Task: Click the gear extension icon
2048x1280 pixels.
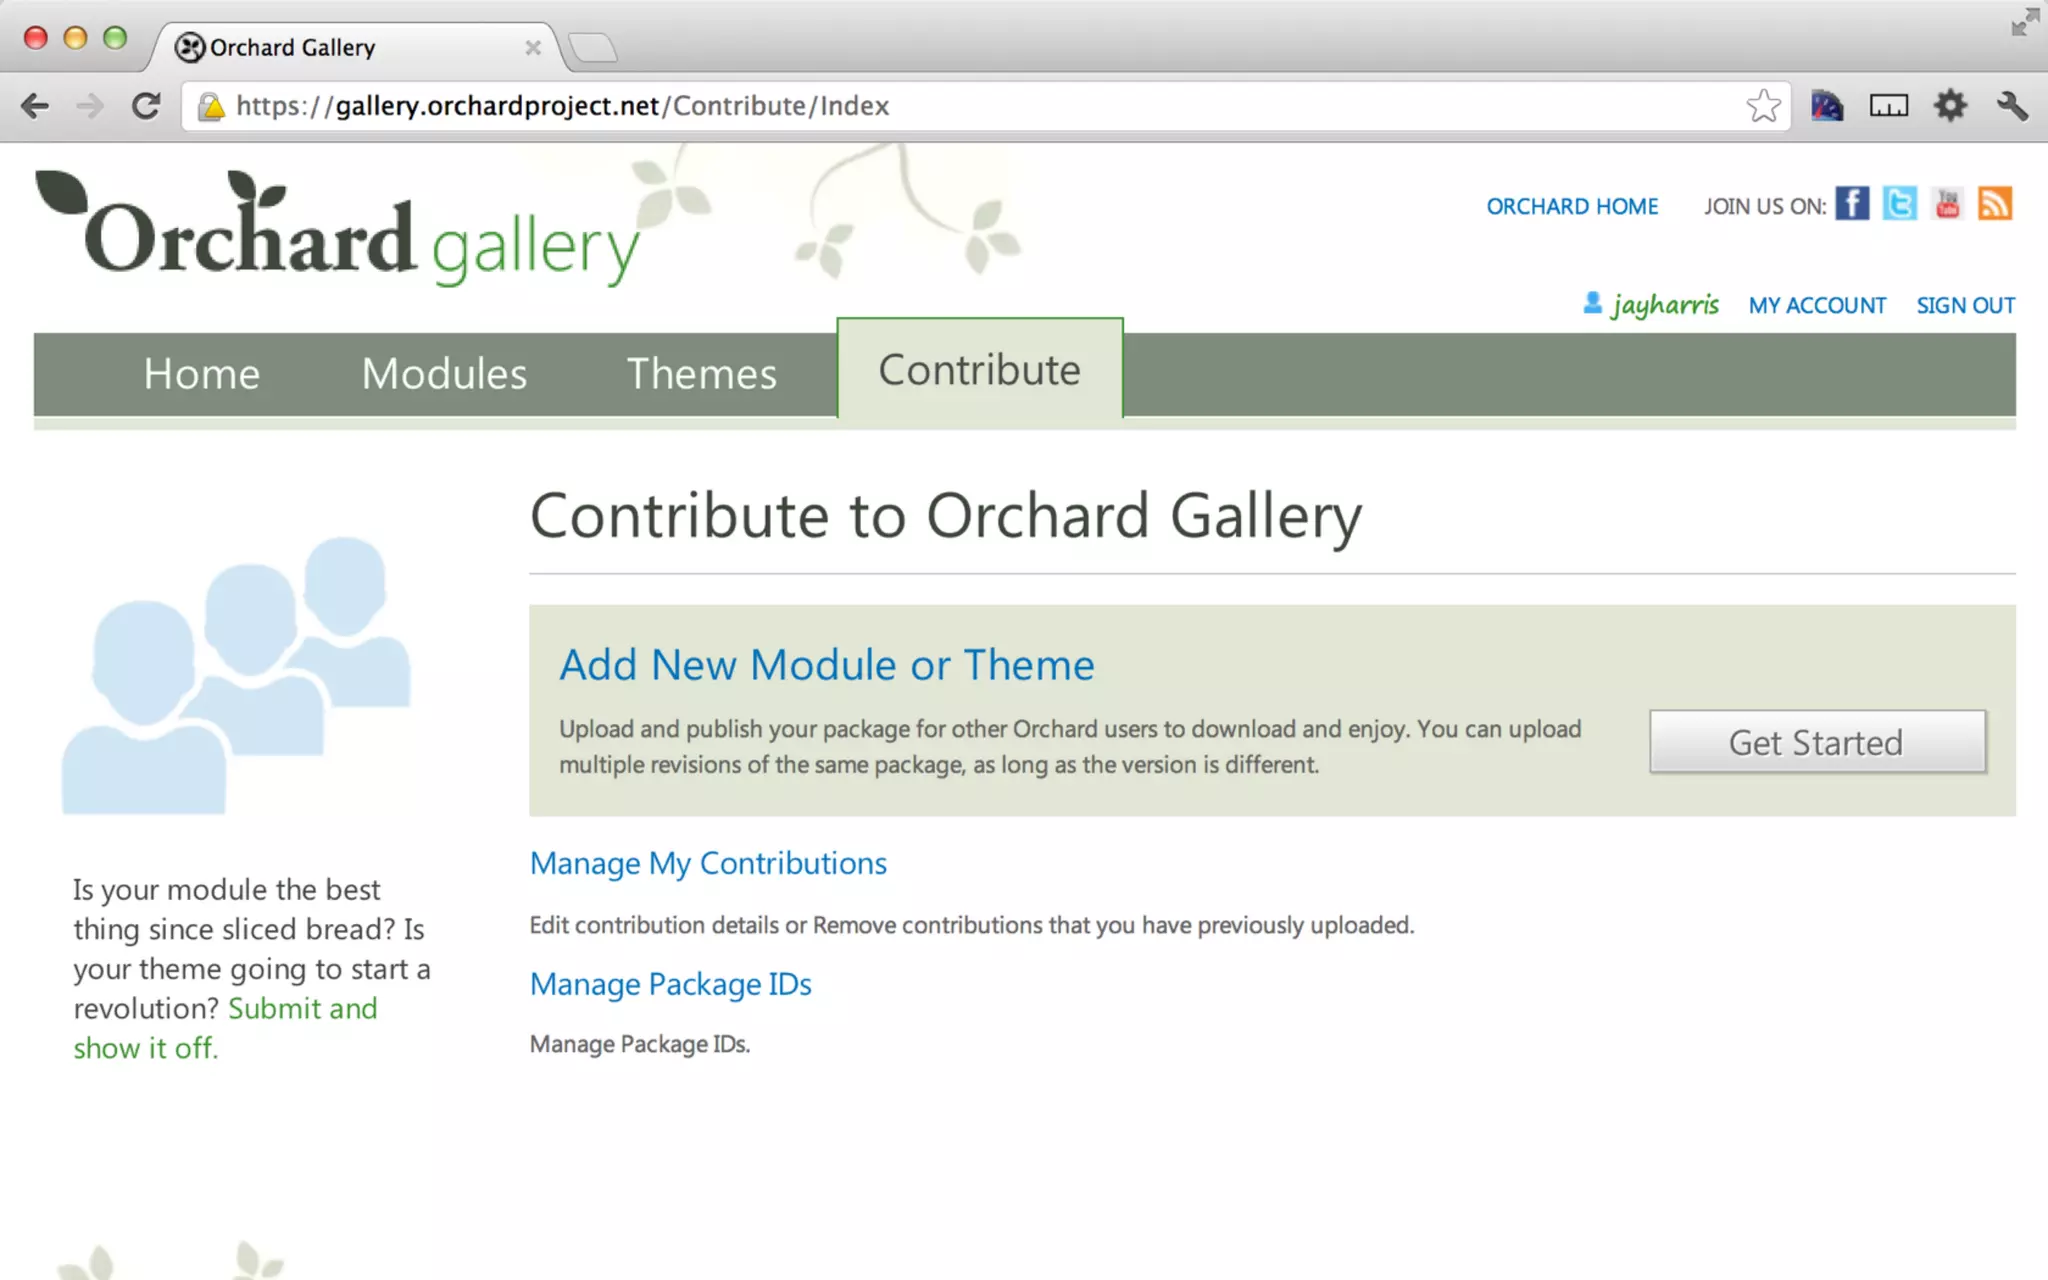Action: click(x=1949, y=106)
